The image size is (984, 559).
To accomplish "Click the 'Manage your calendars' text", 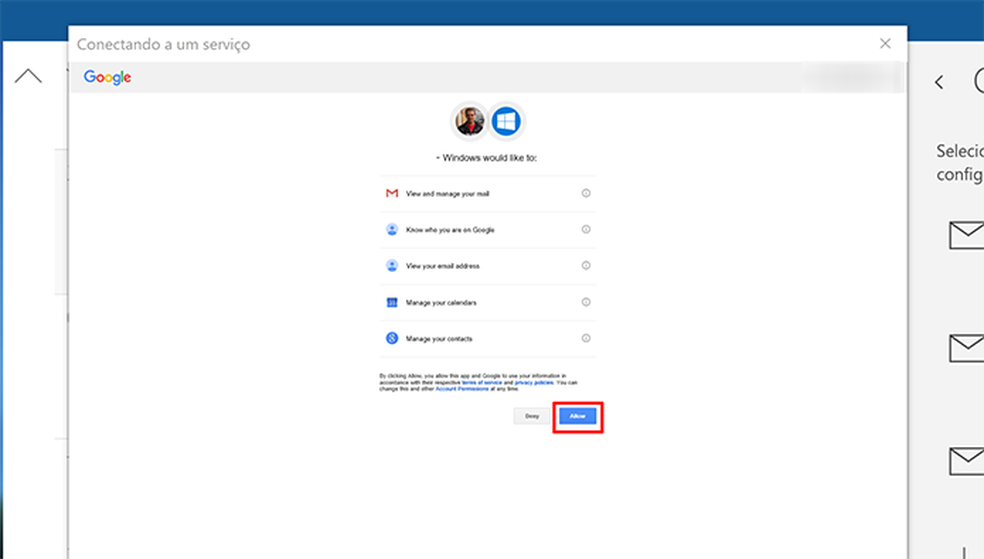I will point(441,302).
